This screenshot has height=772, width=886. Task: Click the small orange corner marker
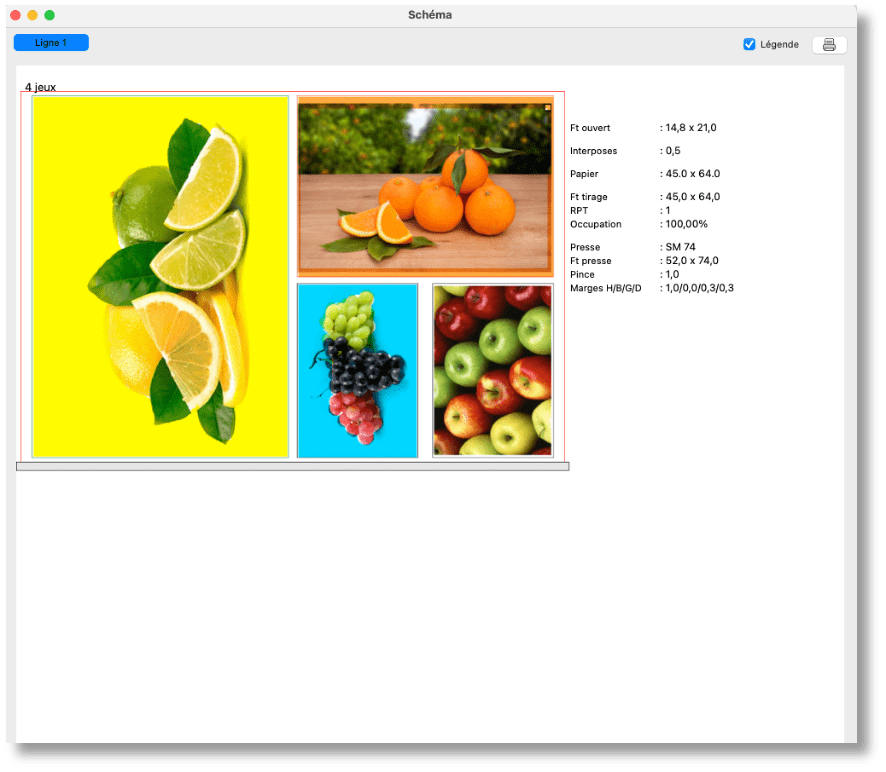coord(548,107)
